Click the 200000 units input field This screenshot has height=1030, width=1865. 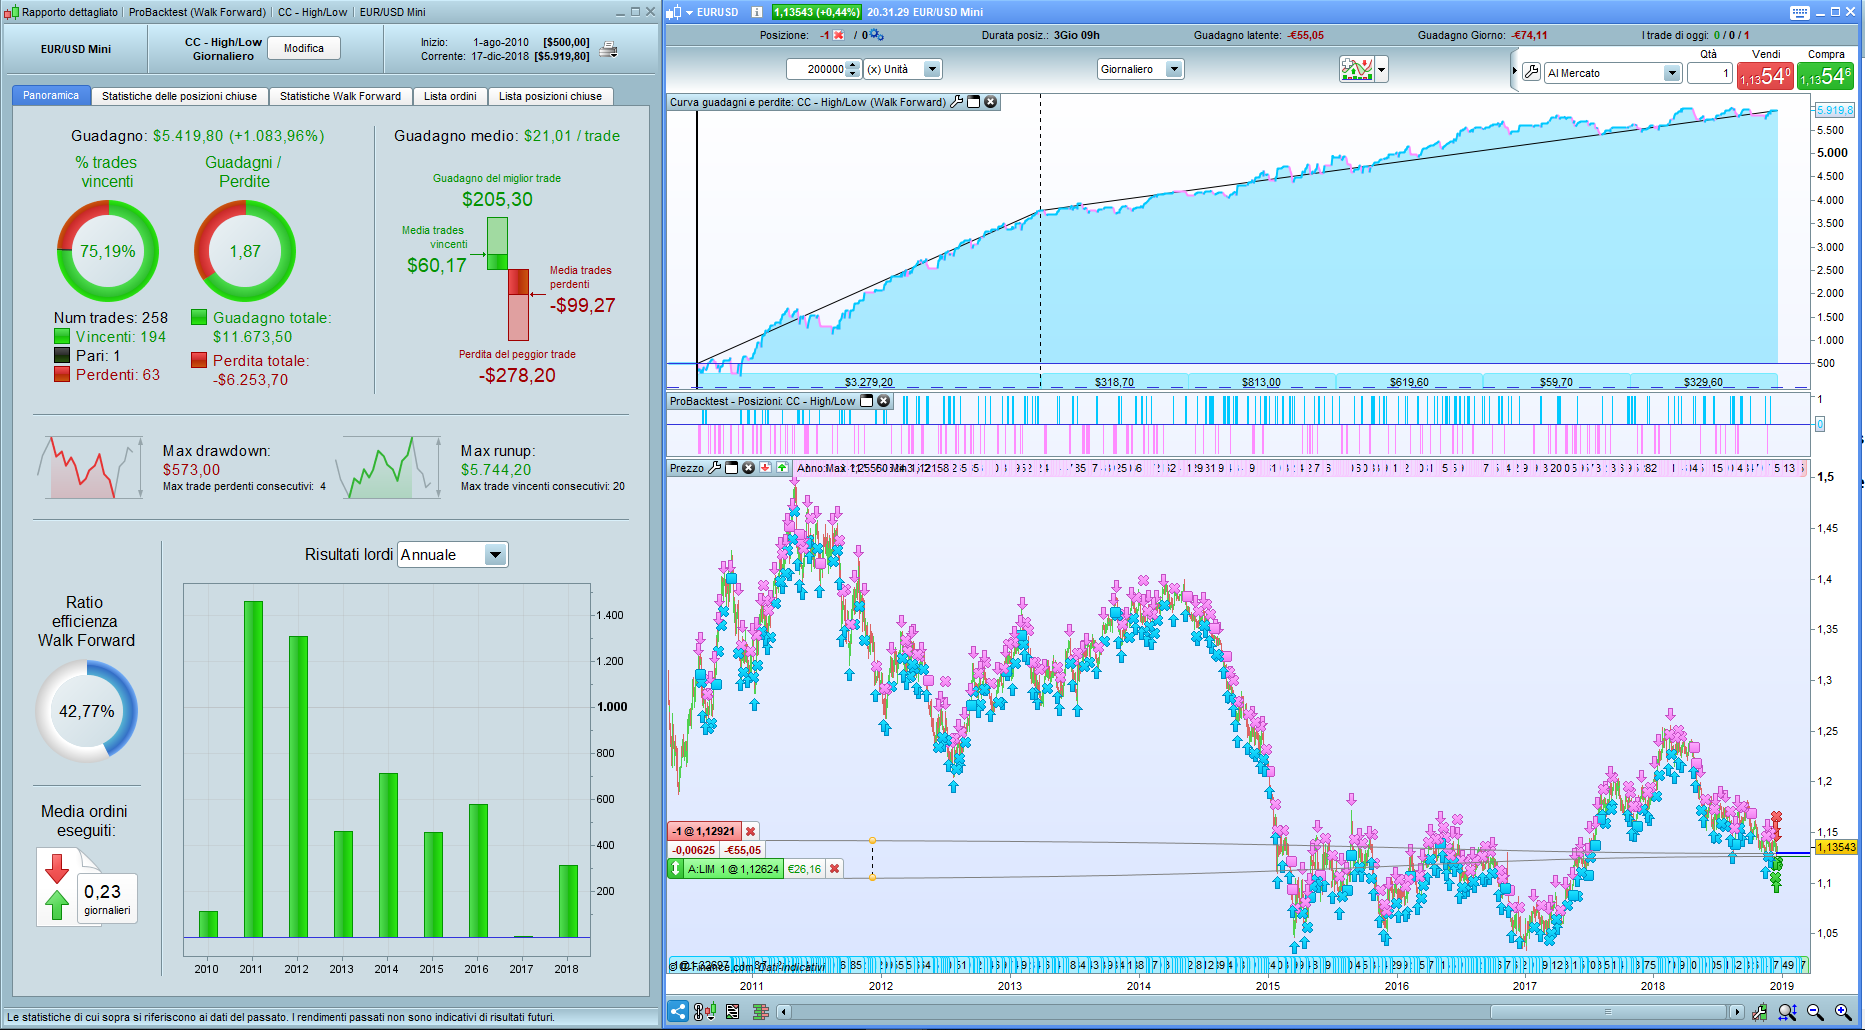(816, 69)
